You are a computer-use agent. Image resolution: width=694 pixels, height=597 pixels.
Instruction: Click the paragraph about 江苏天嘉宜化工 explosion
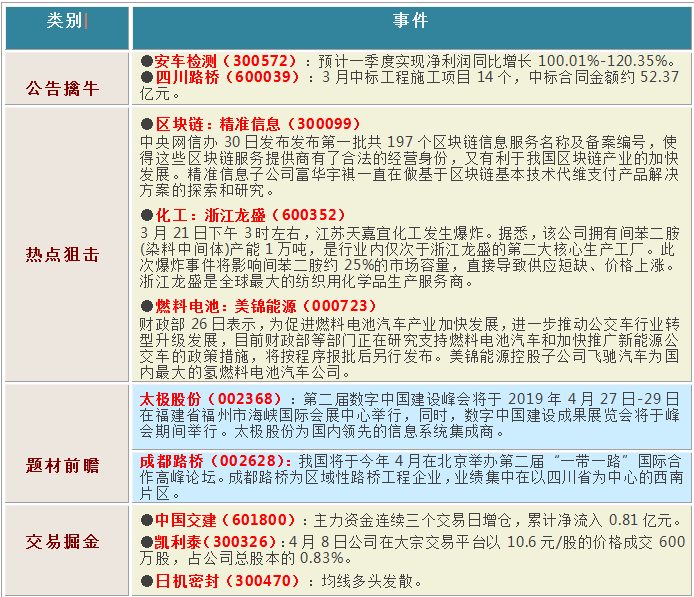point(409,257)
